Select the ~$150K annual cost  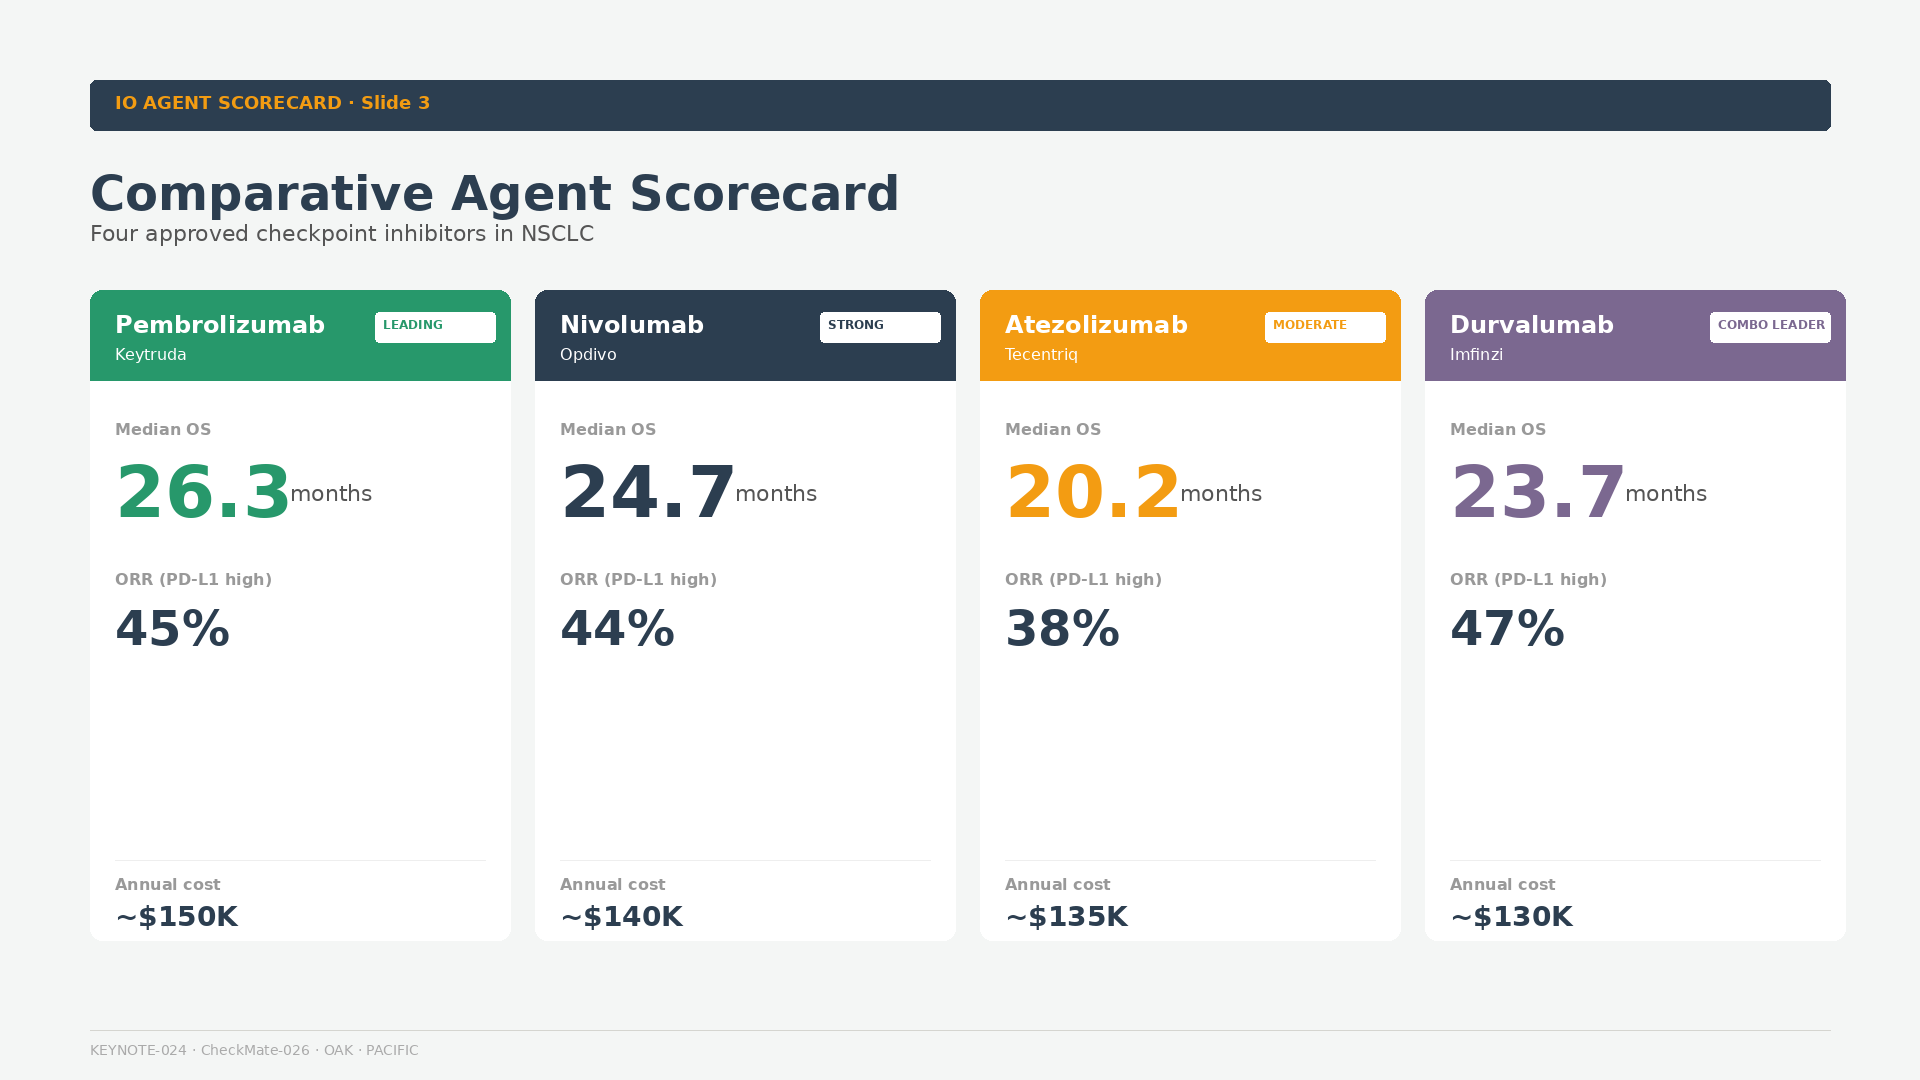click(x=176, y=916)
